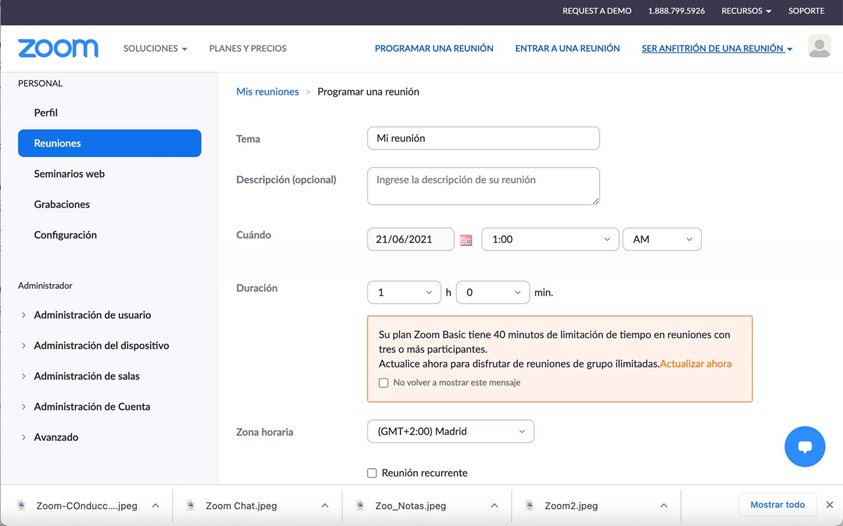Open menu arrow for Zoom-COnducc jpeg download

[155, 505]
